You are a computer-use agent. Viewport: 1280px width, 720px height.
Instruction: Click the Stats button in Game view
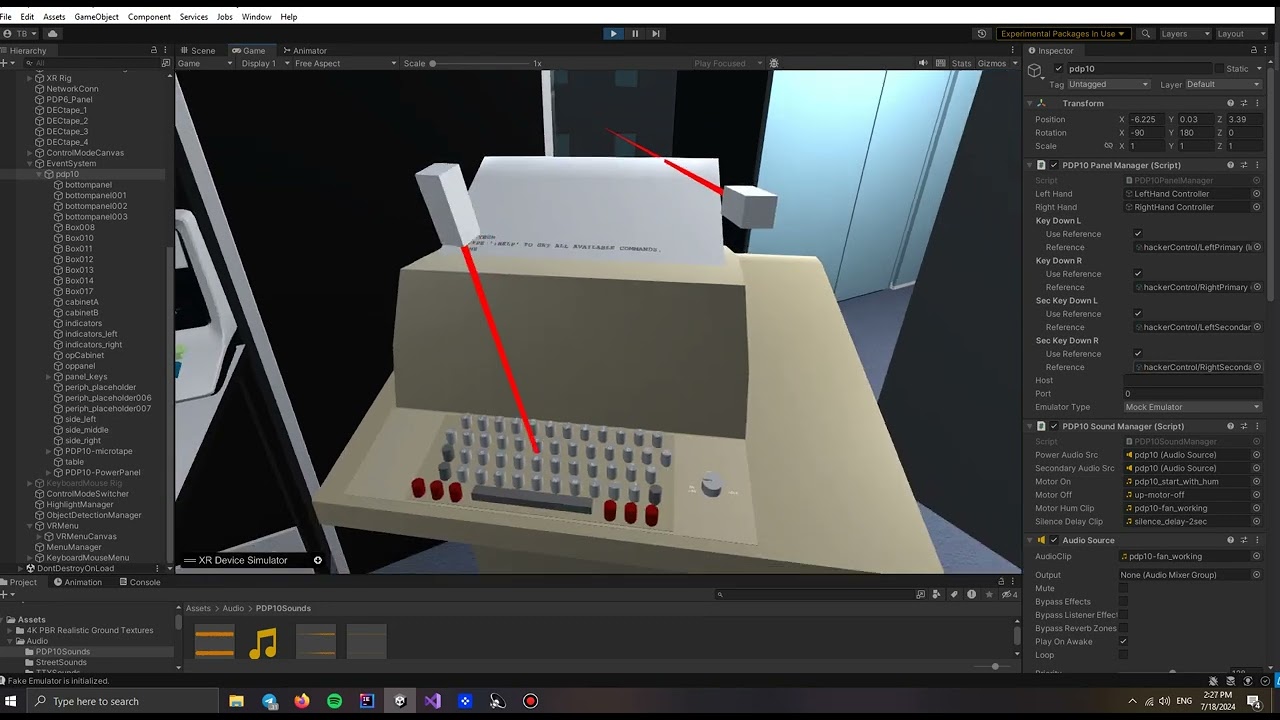tap(961, 63)
